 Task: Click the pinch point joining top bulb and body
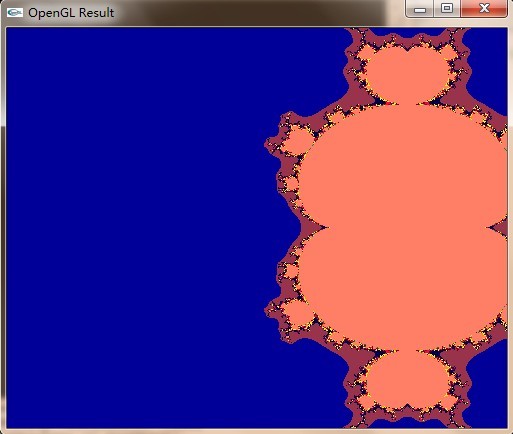click(x=407, y=104)
